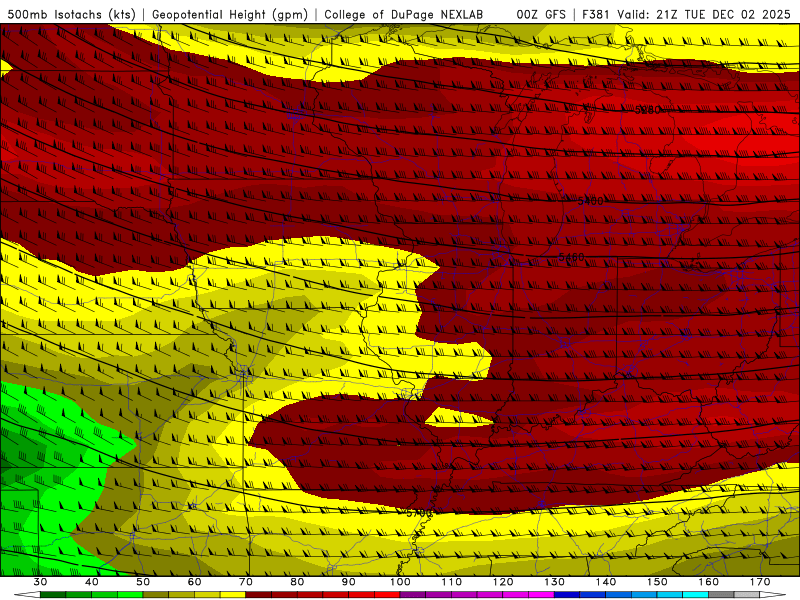Click the 170 knot scale label
Screen dimensions: 800x600
pyautogui.click(x=760, y=582)
